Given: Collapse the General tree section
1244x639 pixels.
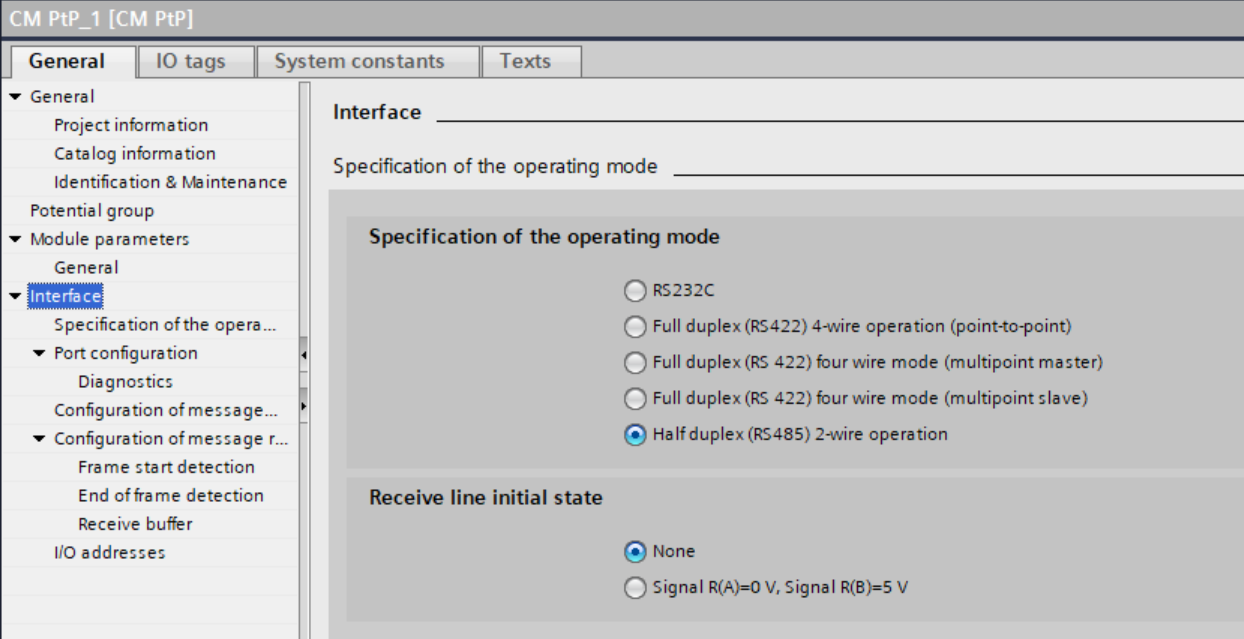Looking at the screenshot, I should click(x=15, y=97).
